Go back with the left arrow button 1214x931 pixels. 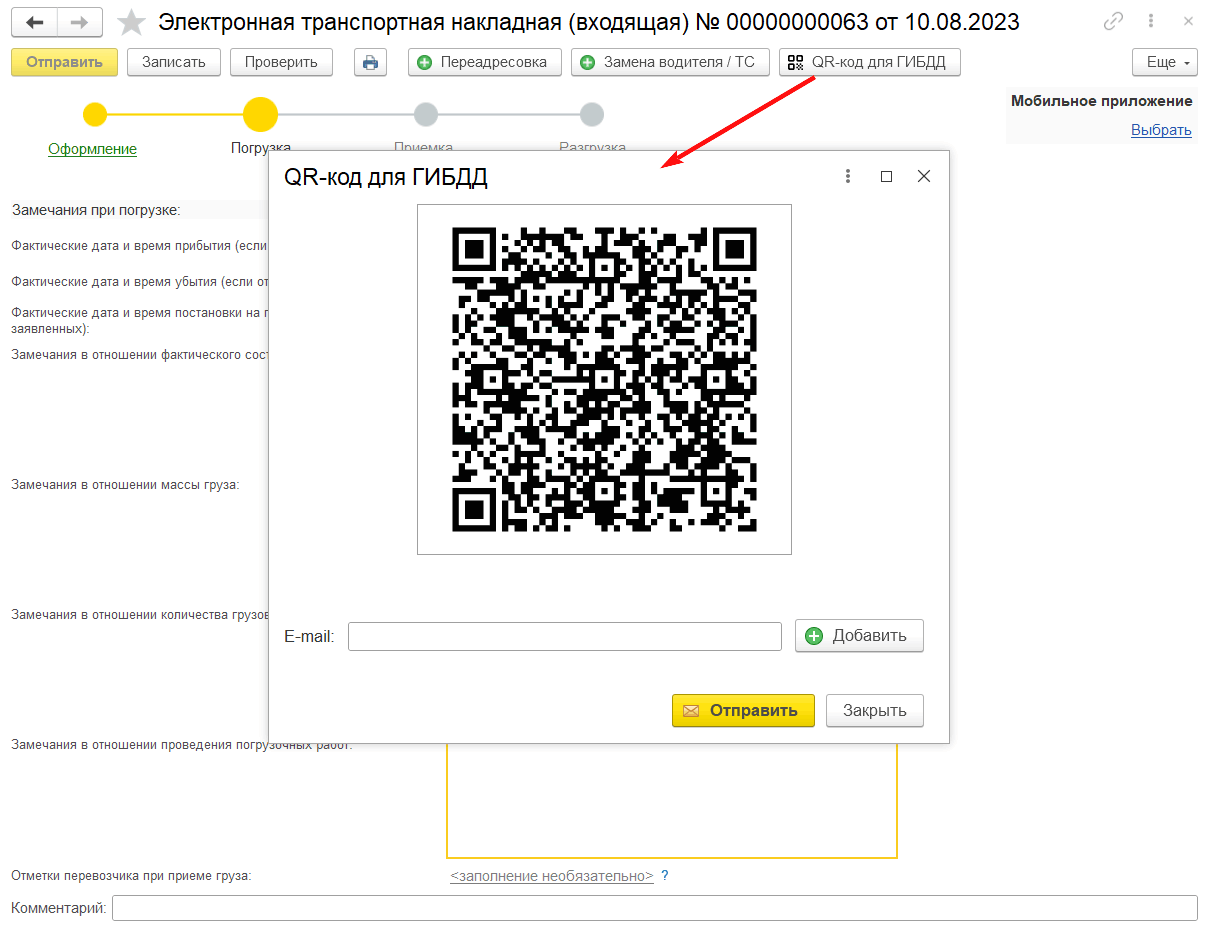[x=35, y=22]
